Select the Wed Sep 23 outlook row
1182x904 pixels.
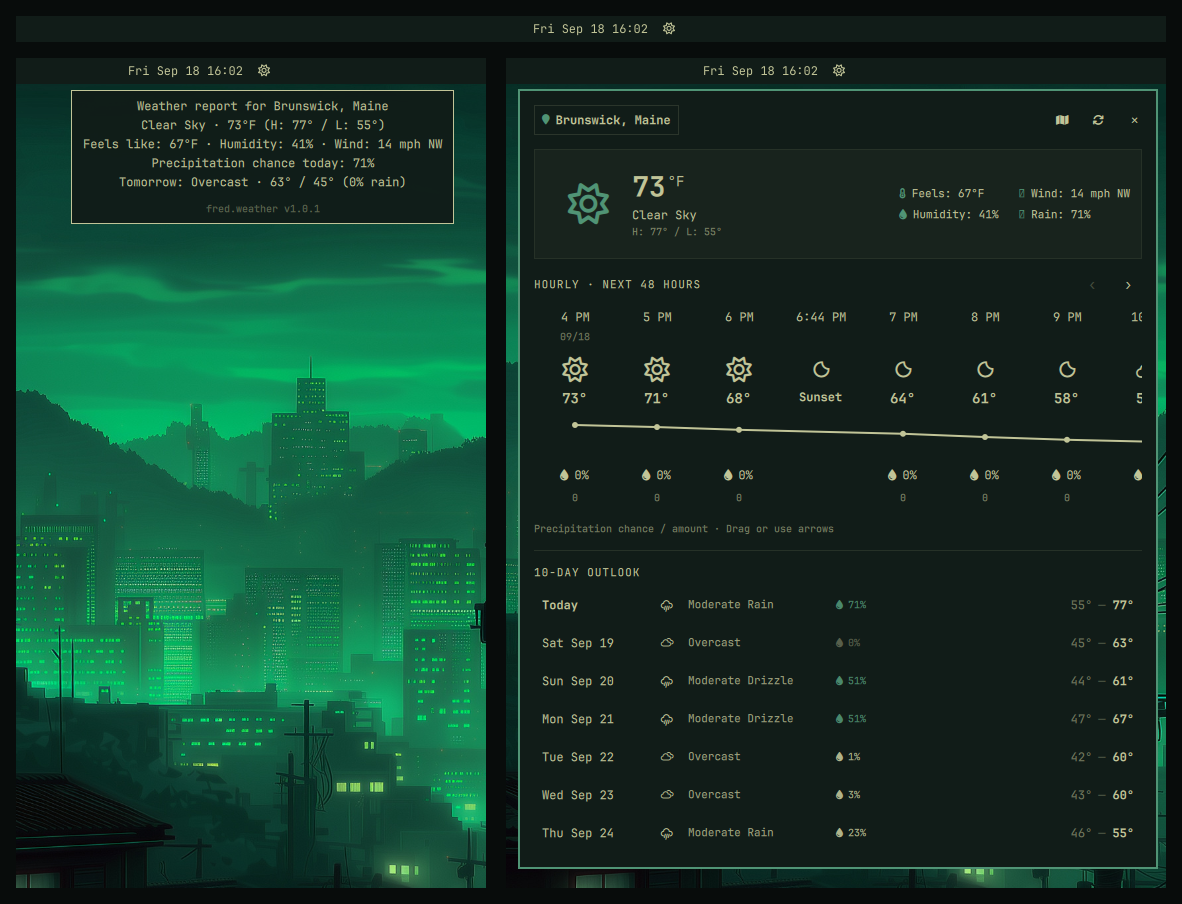pyautogui.click(x=838, y=795)
